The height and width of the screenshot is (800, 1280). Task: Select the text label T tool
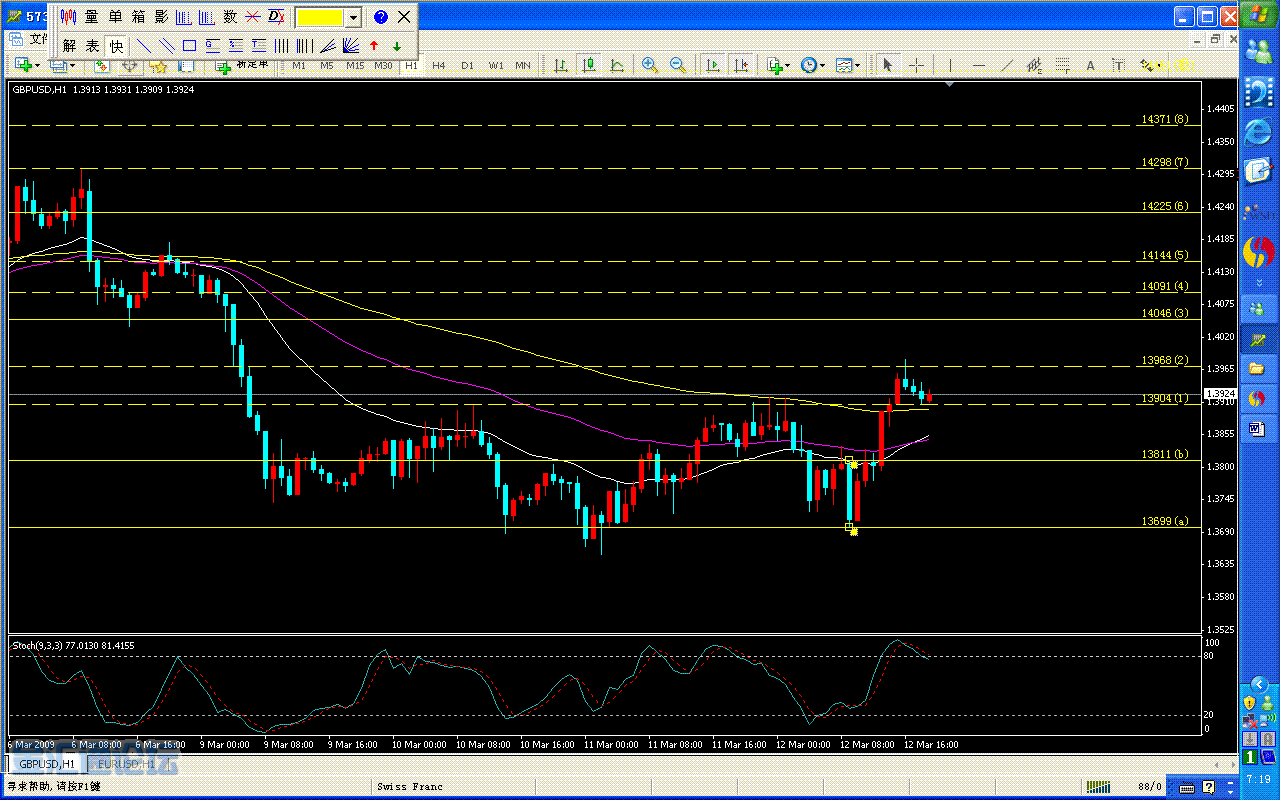[1118, 66]
